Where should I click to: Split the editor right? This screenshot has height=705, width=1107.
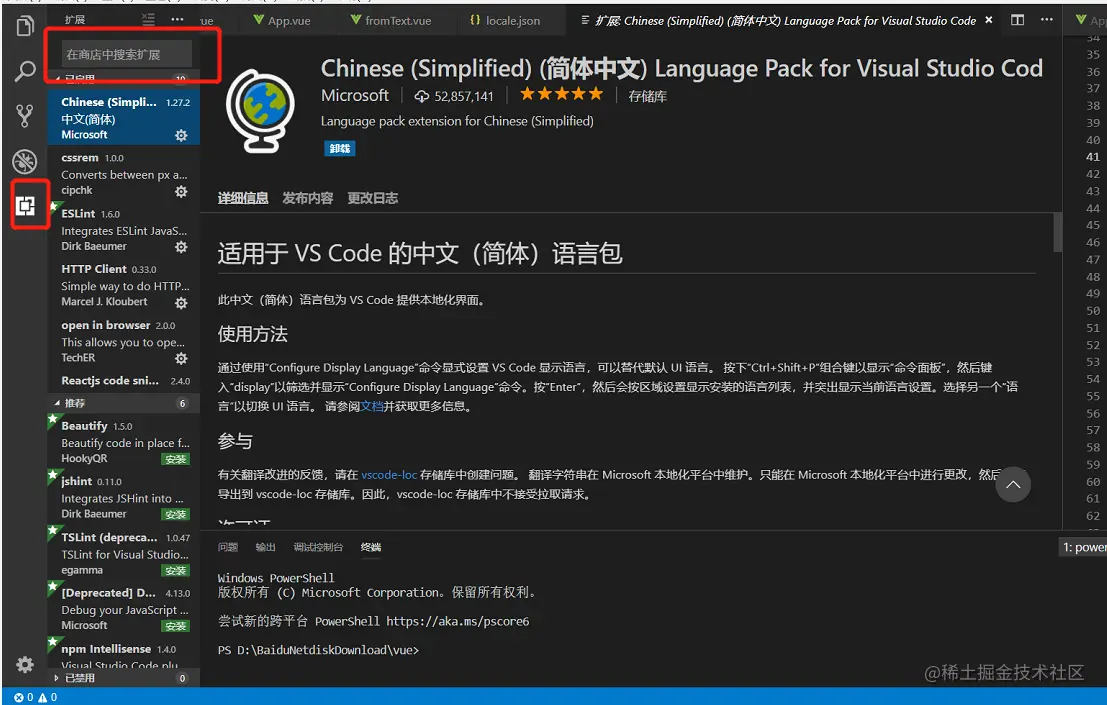(1017, 20)
